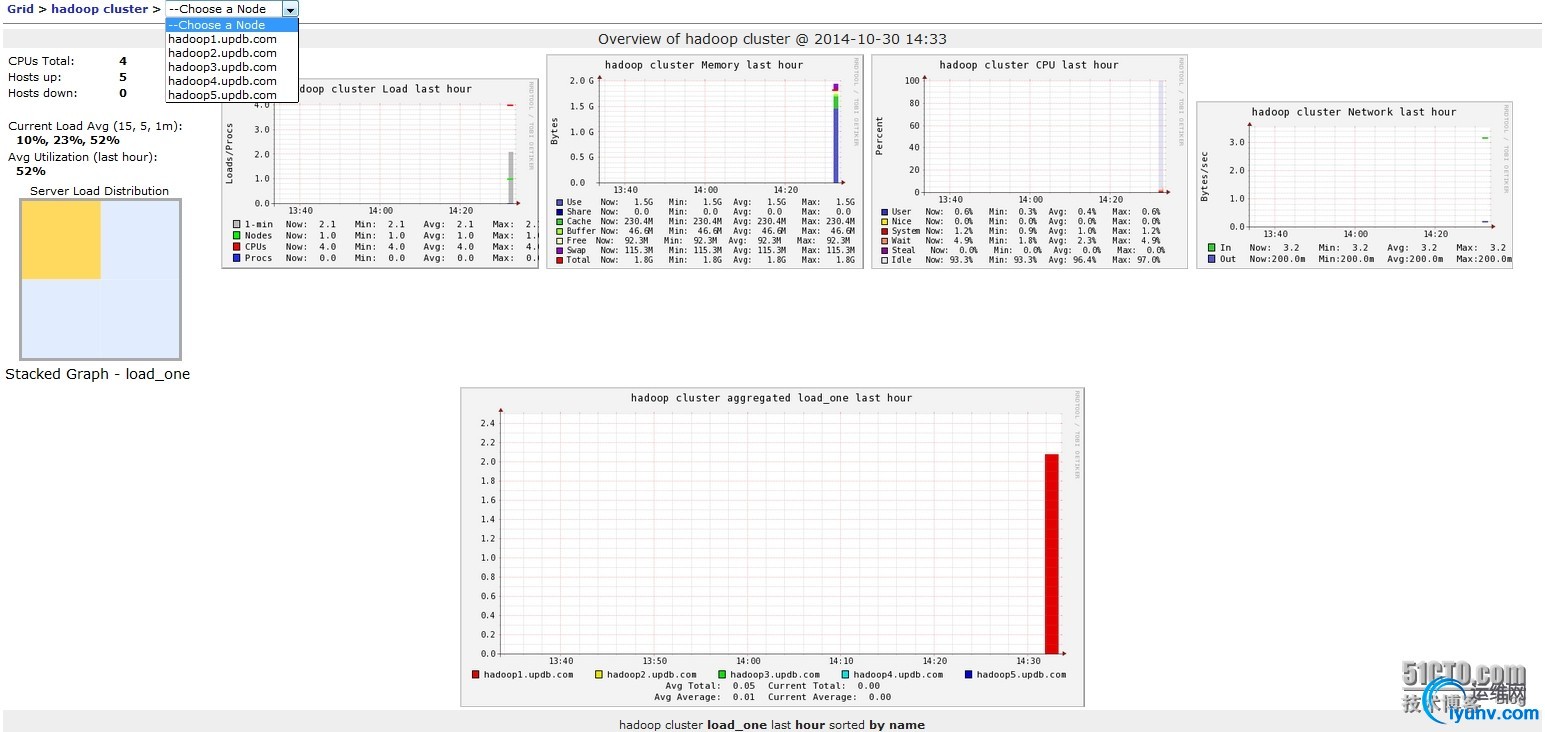Screen dimensions: 1545x732
Task: Choose hadoop3.updb.com in the node dropdown list
Action: click(232, 67)
